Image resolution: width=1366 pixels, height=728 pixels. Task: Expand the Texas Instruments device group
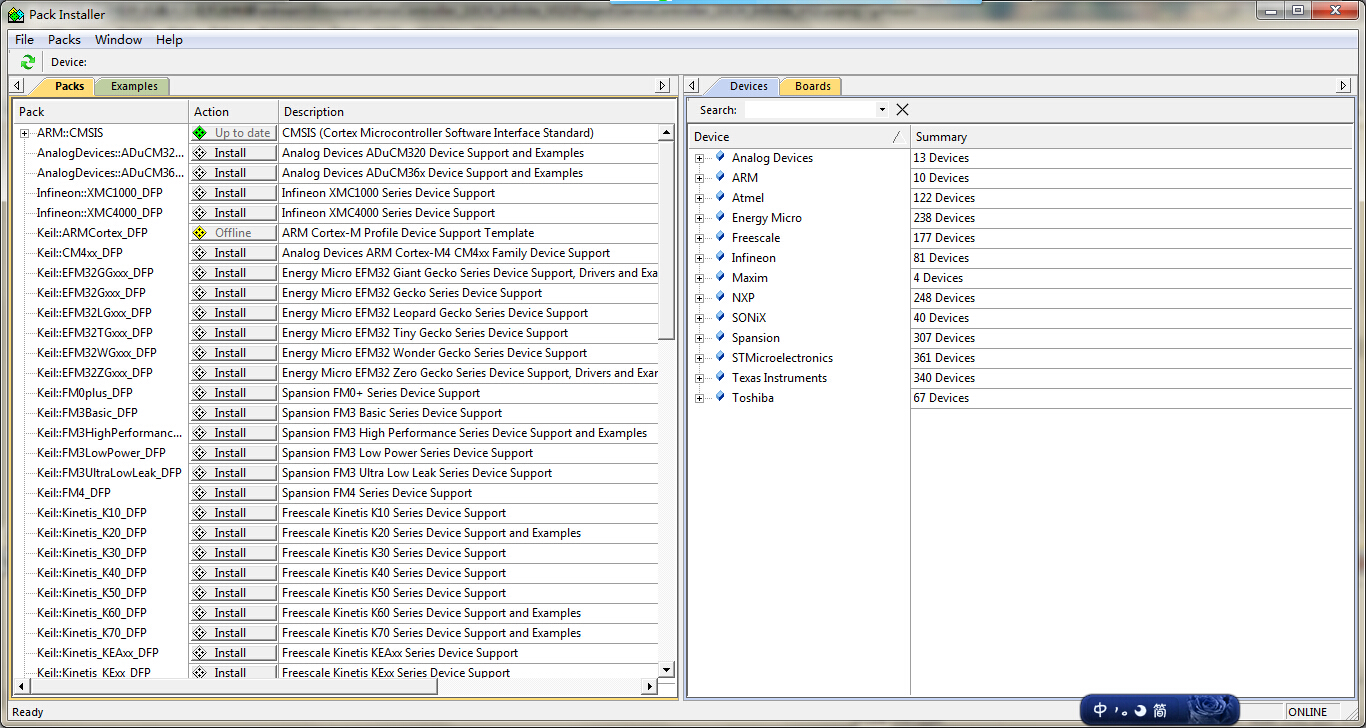700,378
